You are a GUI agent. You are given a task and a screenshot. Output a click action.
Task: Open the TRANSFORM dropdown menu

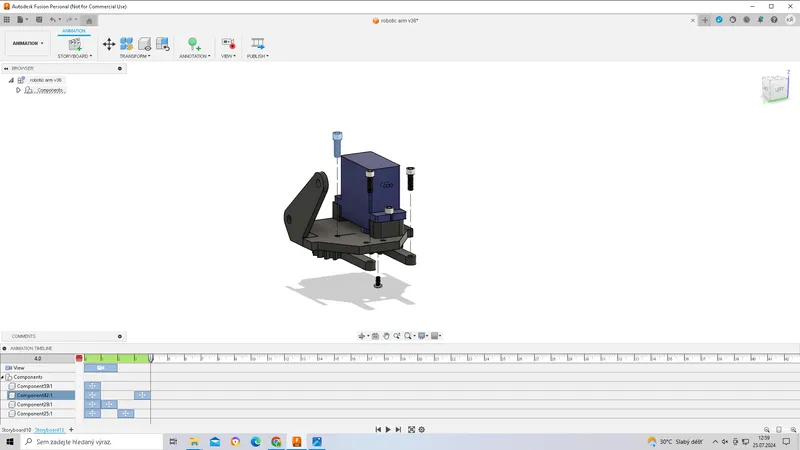click(x=135, y=56)
